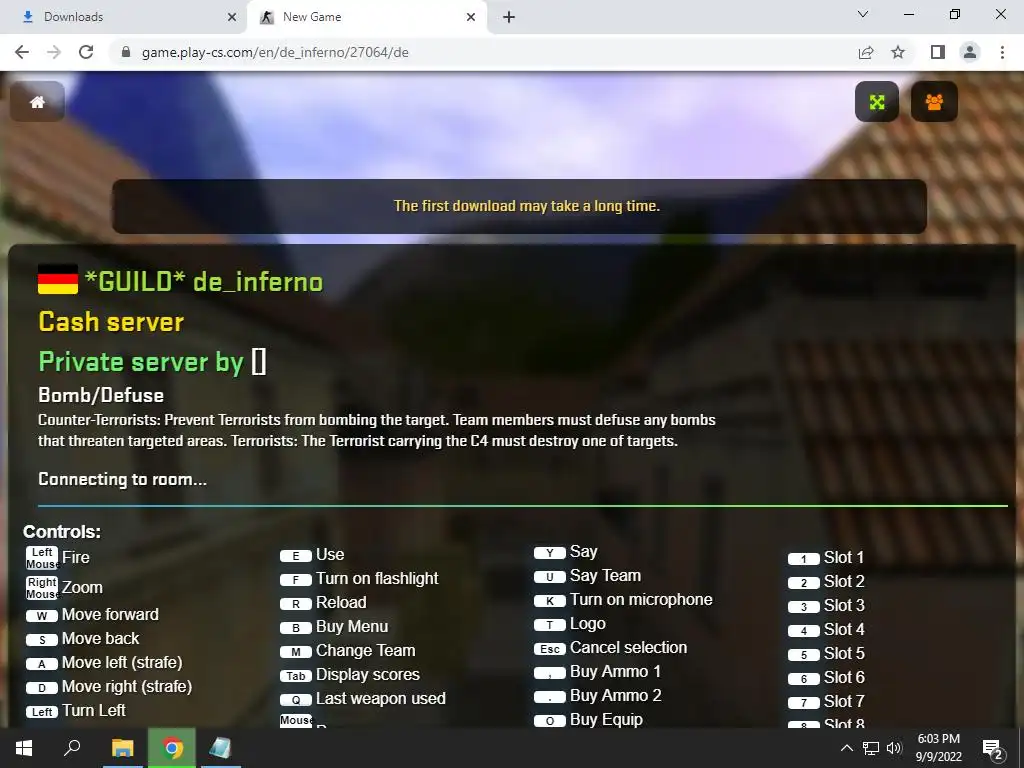The width and height of the screenshot is (1024, 768).
Task: Click the O 'Buy Equip' entry
Action: click(x=588, y=720)
